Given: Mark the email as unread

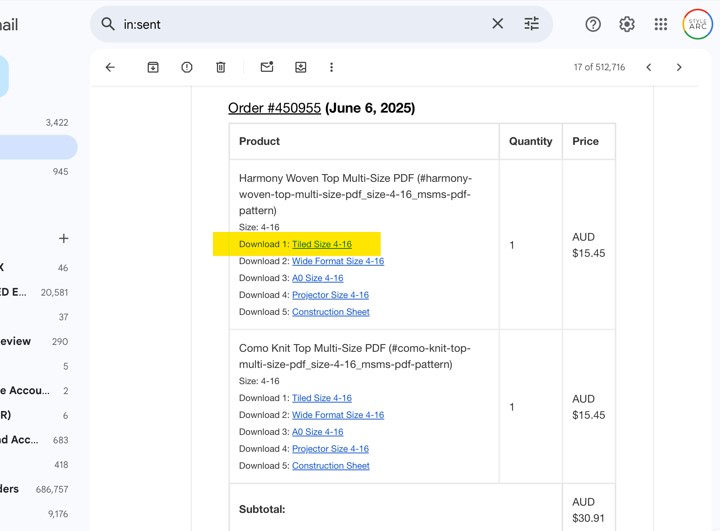Looking at the screenshot, I should 267,67.
